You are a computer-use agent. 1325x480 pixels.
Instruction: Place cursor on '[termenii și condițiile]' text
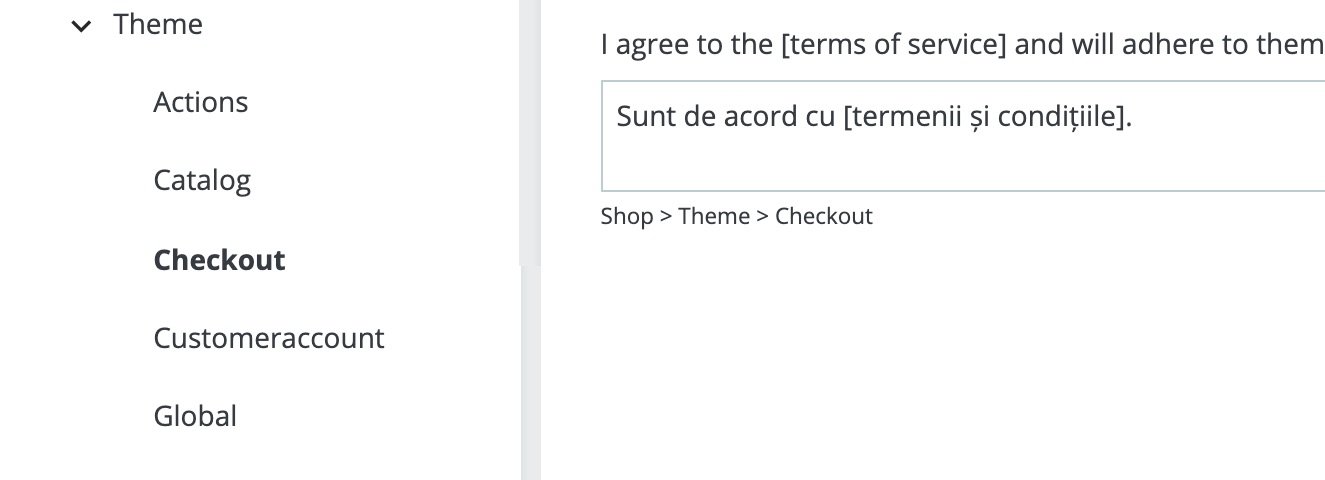click(x=986, y=117)
